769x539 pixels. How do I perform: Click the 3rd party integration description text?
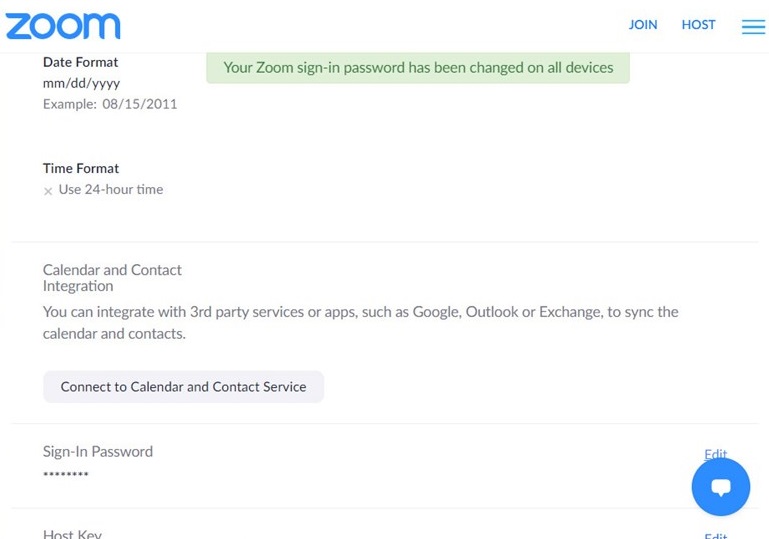pos(360,322)
